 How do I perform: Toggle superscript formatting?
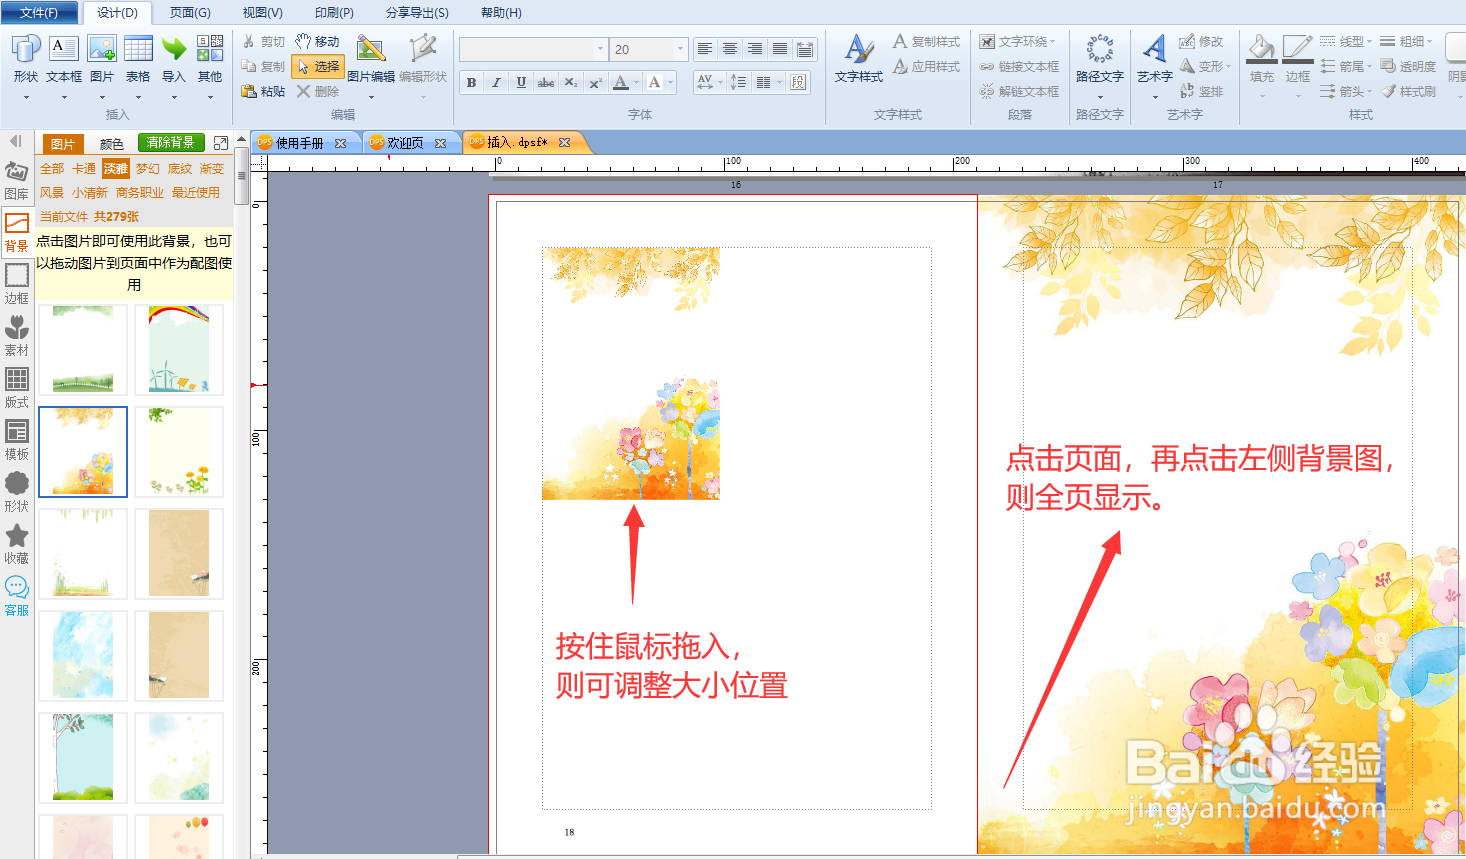pyautogui.click(x=595, y=82)
